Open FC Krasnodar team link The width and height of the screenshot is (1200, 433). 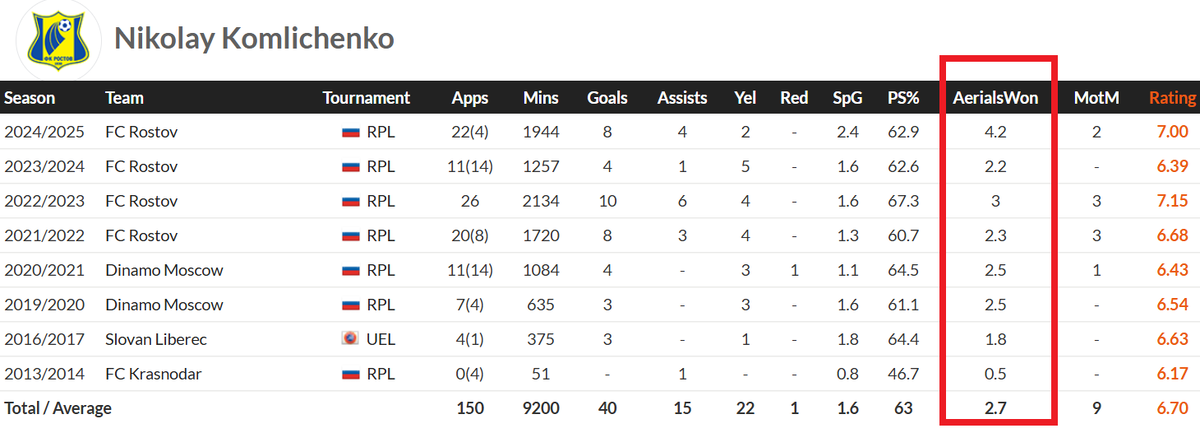pyautogui.click(x=153, y=374)
